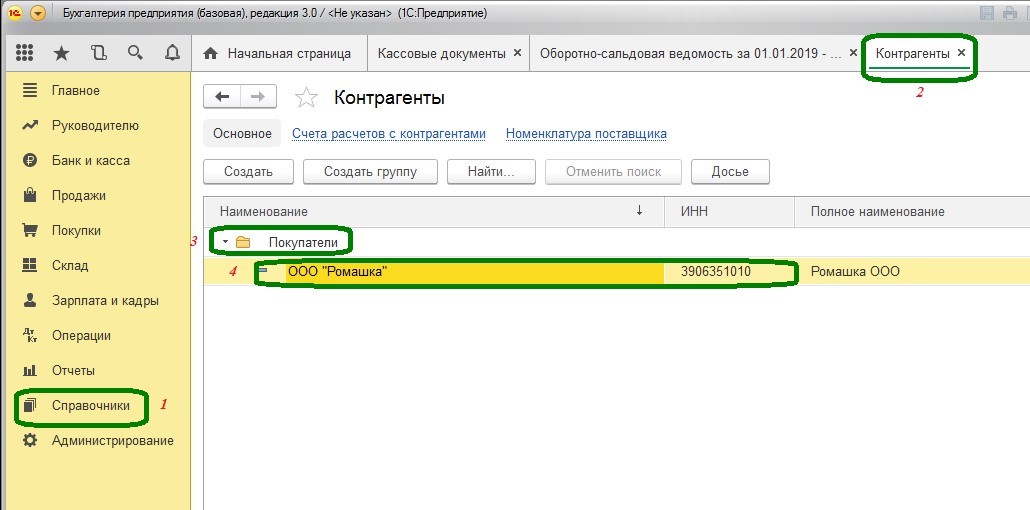
Task: Select the Контрагенты tab
Action: [912, 54]
